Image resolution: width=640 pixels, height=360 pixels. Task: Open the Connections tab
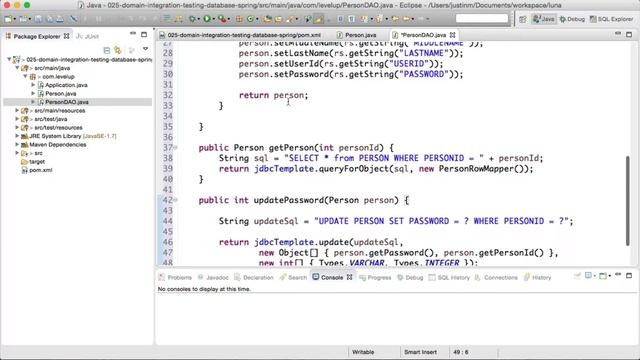[x=496, y=277]
